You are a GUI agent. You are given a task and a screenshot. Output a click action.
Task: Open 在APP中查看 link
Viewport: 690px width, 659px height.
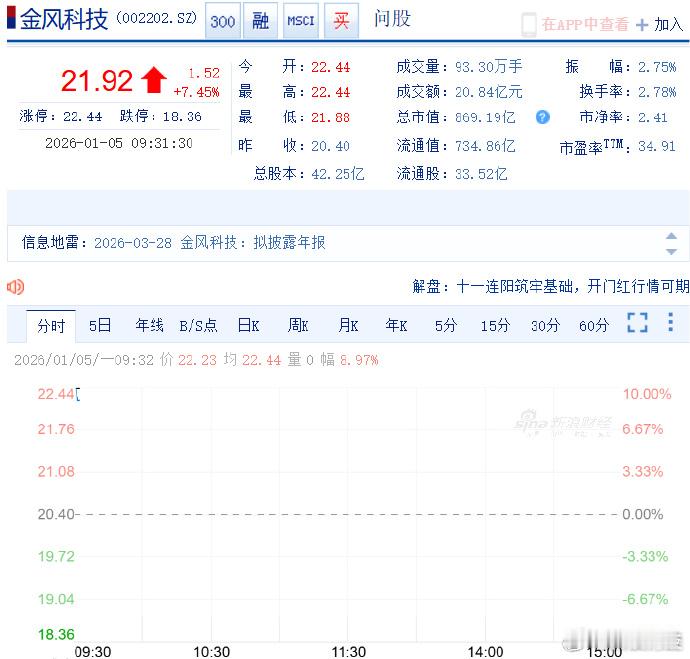(585, 24)
